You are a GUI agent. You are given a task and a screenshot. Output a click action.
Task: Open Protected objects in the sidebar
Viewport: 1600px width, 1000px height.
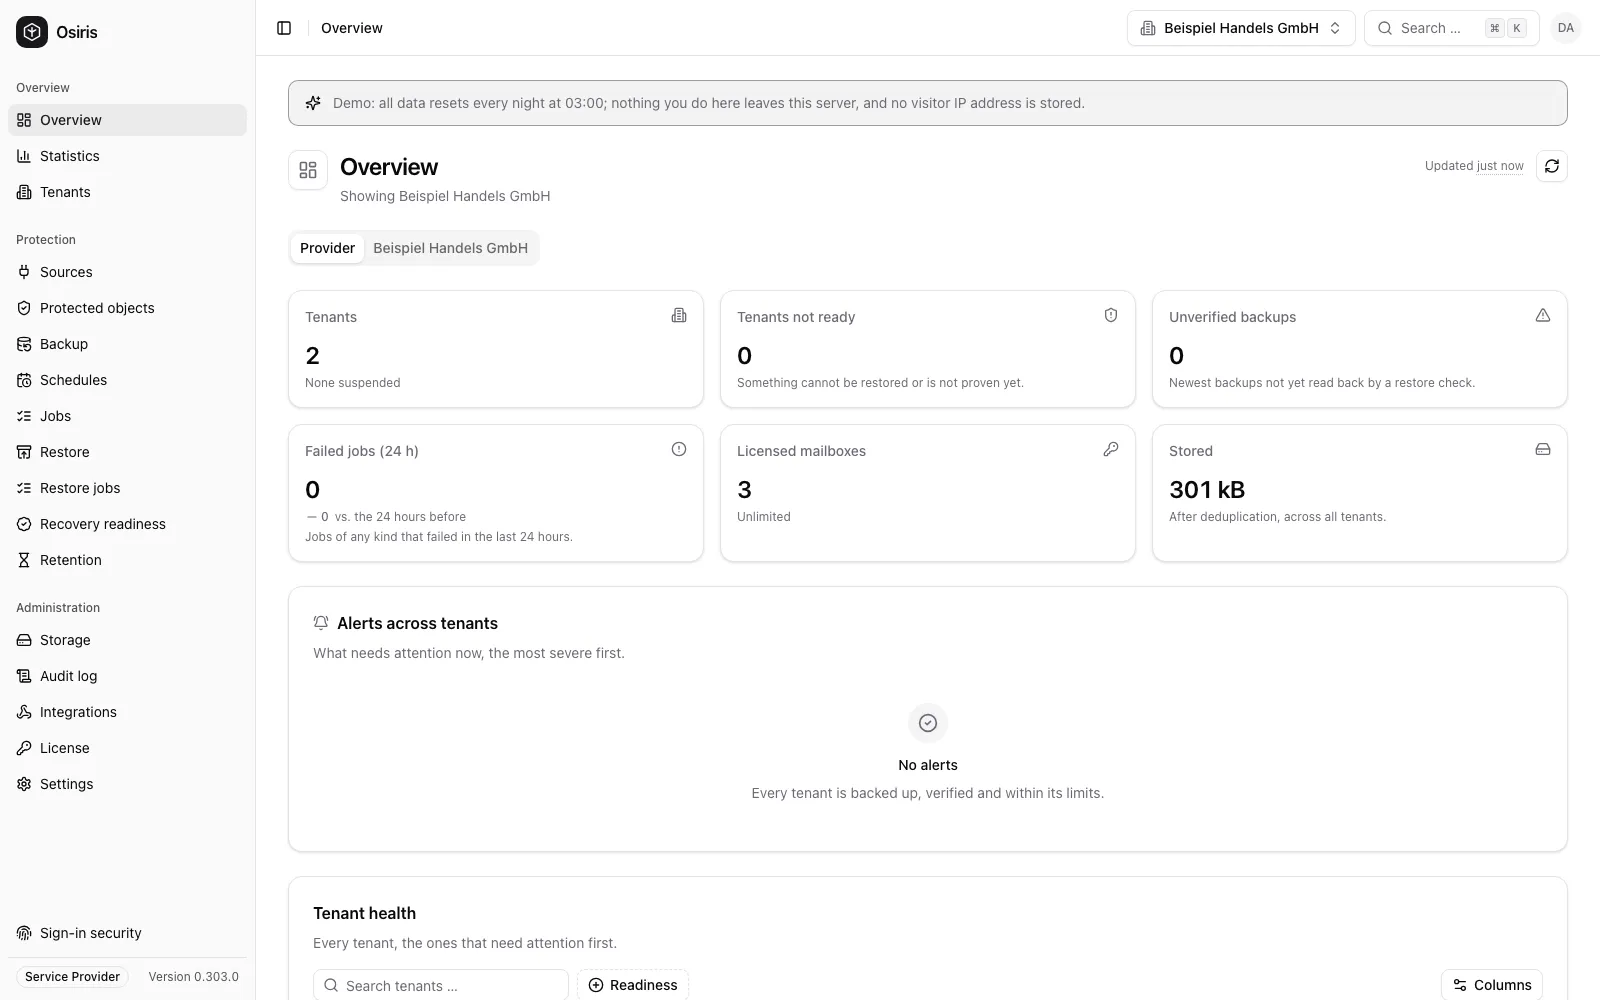coord(127,308)
